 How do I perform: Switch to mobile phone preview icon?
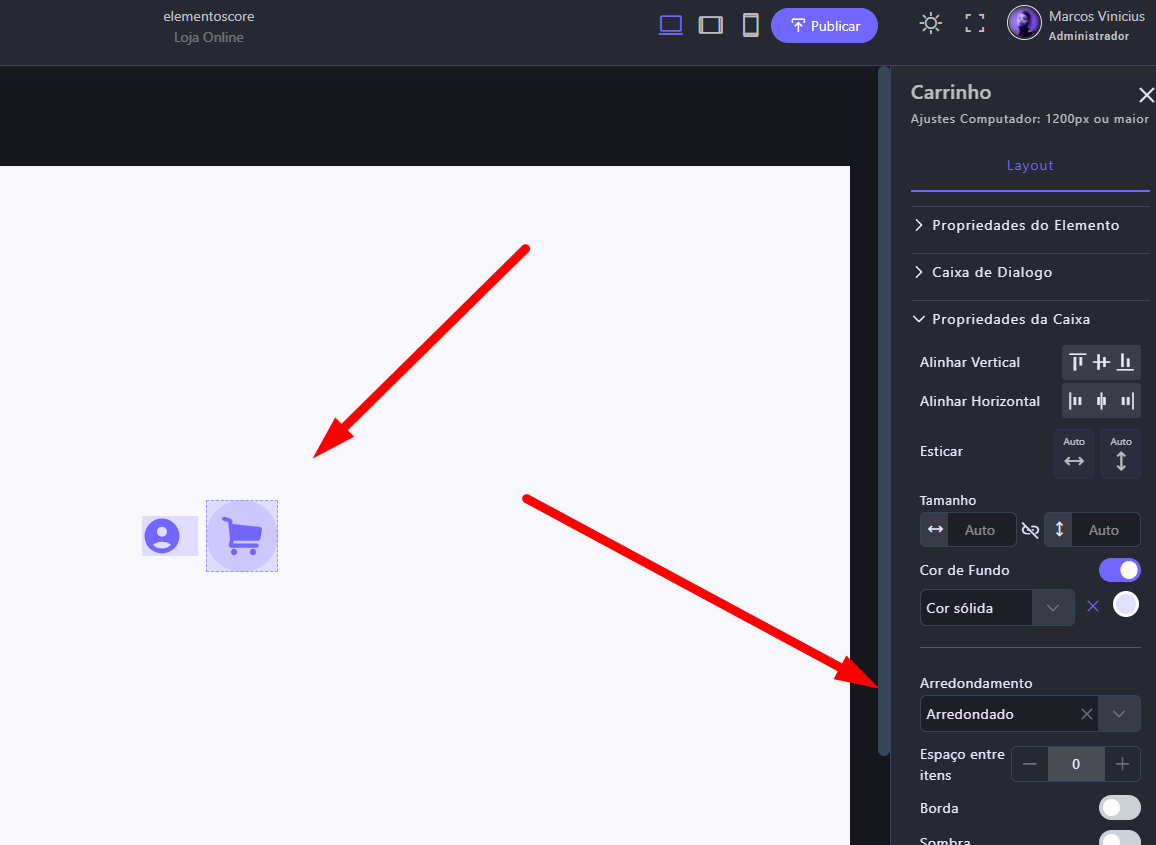pyautogui.click(x=750, y=25)
